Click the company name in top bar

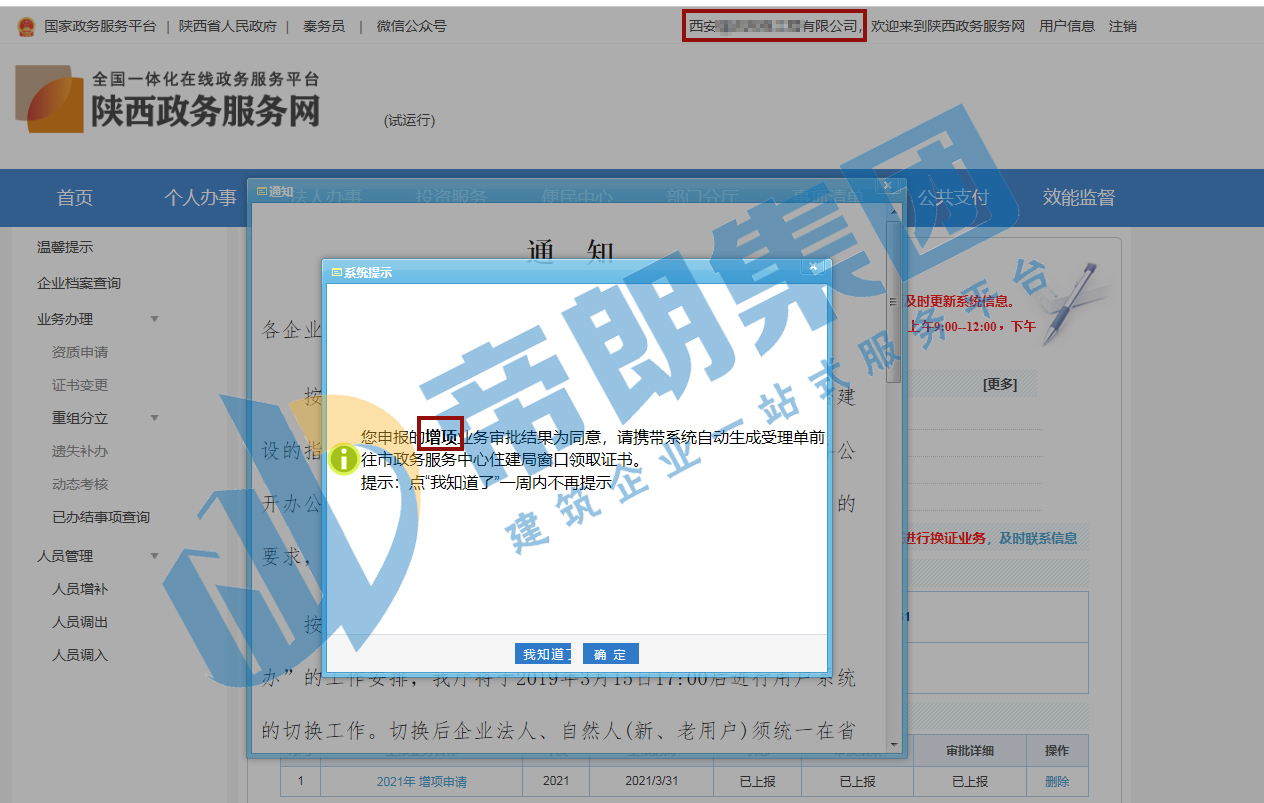[774, 26]
